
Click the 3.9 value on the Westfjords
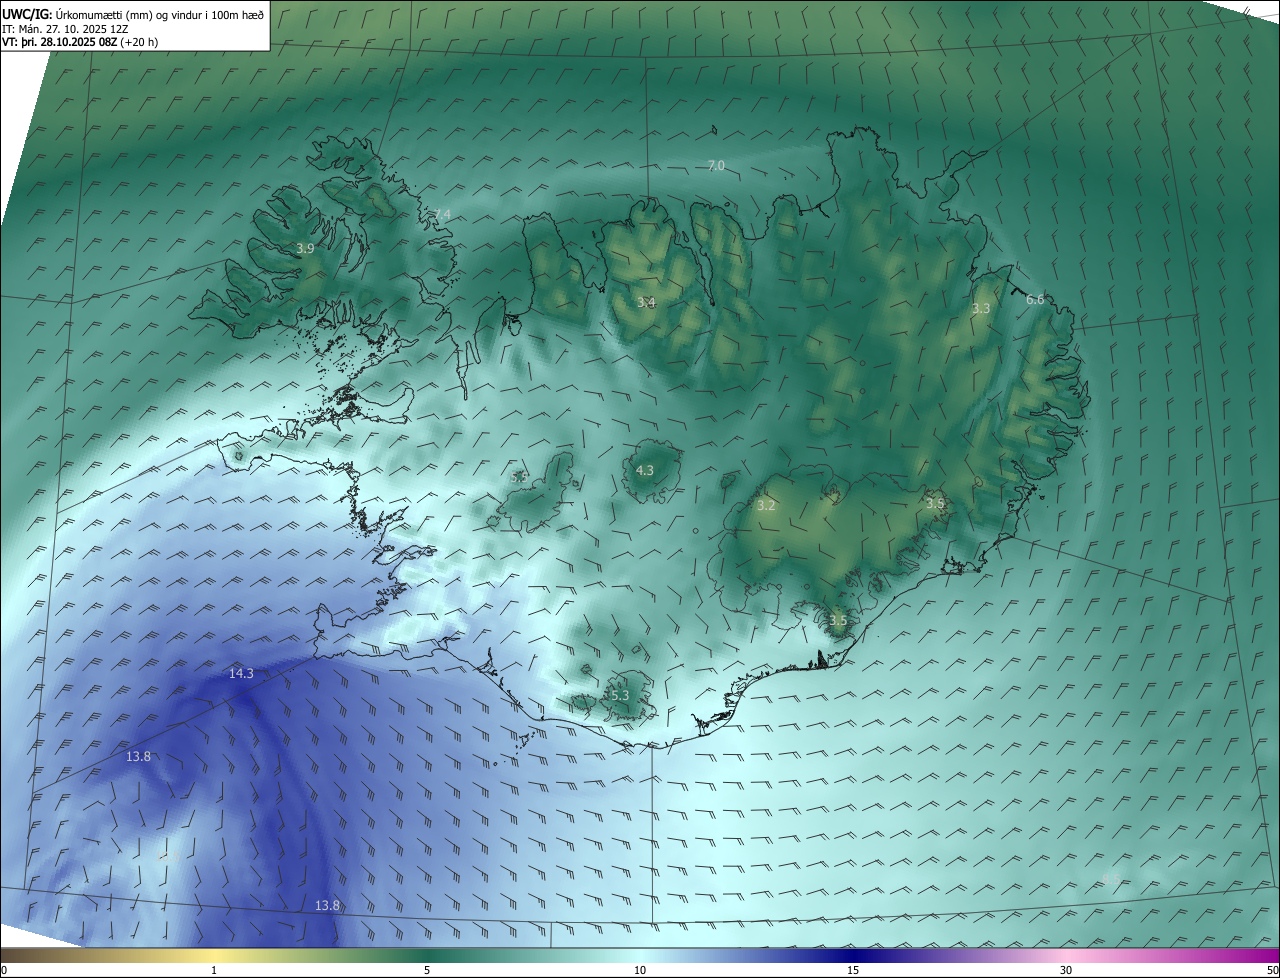coord(306,248)
